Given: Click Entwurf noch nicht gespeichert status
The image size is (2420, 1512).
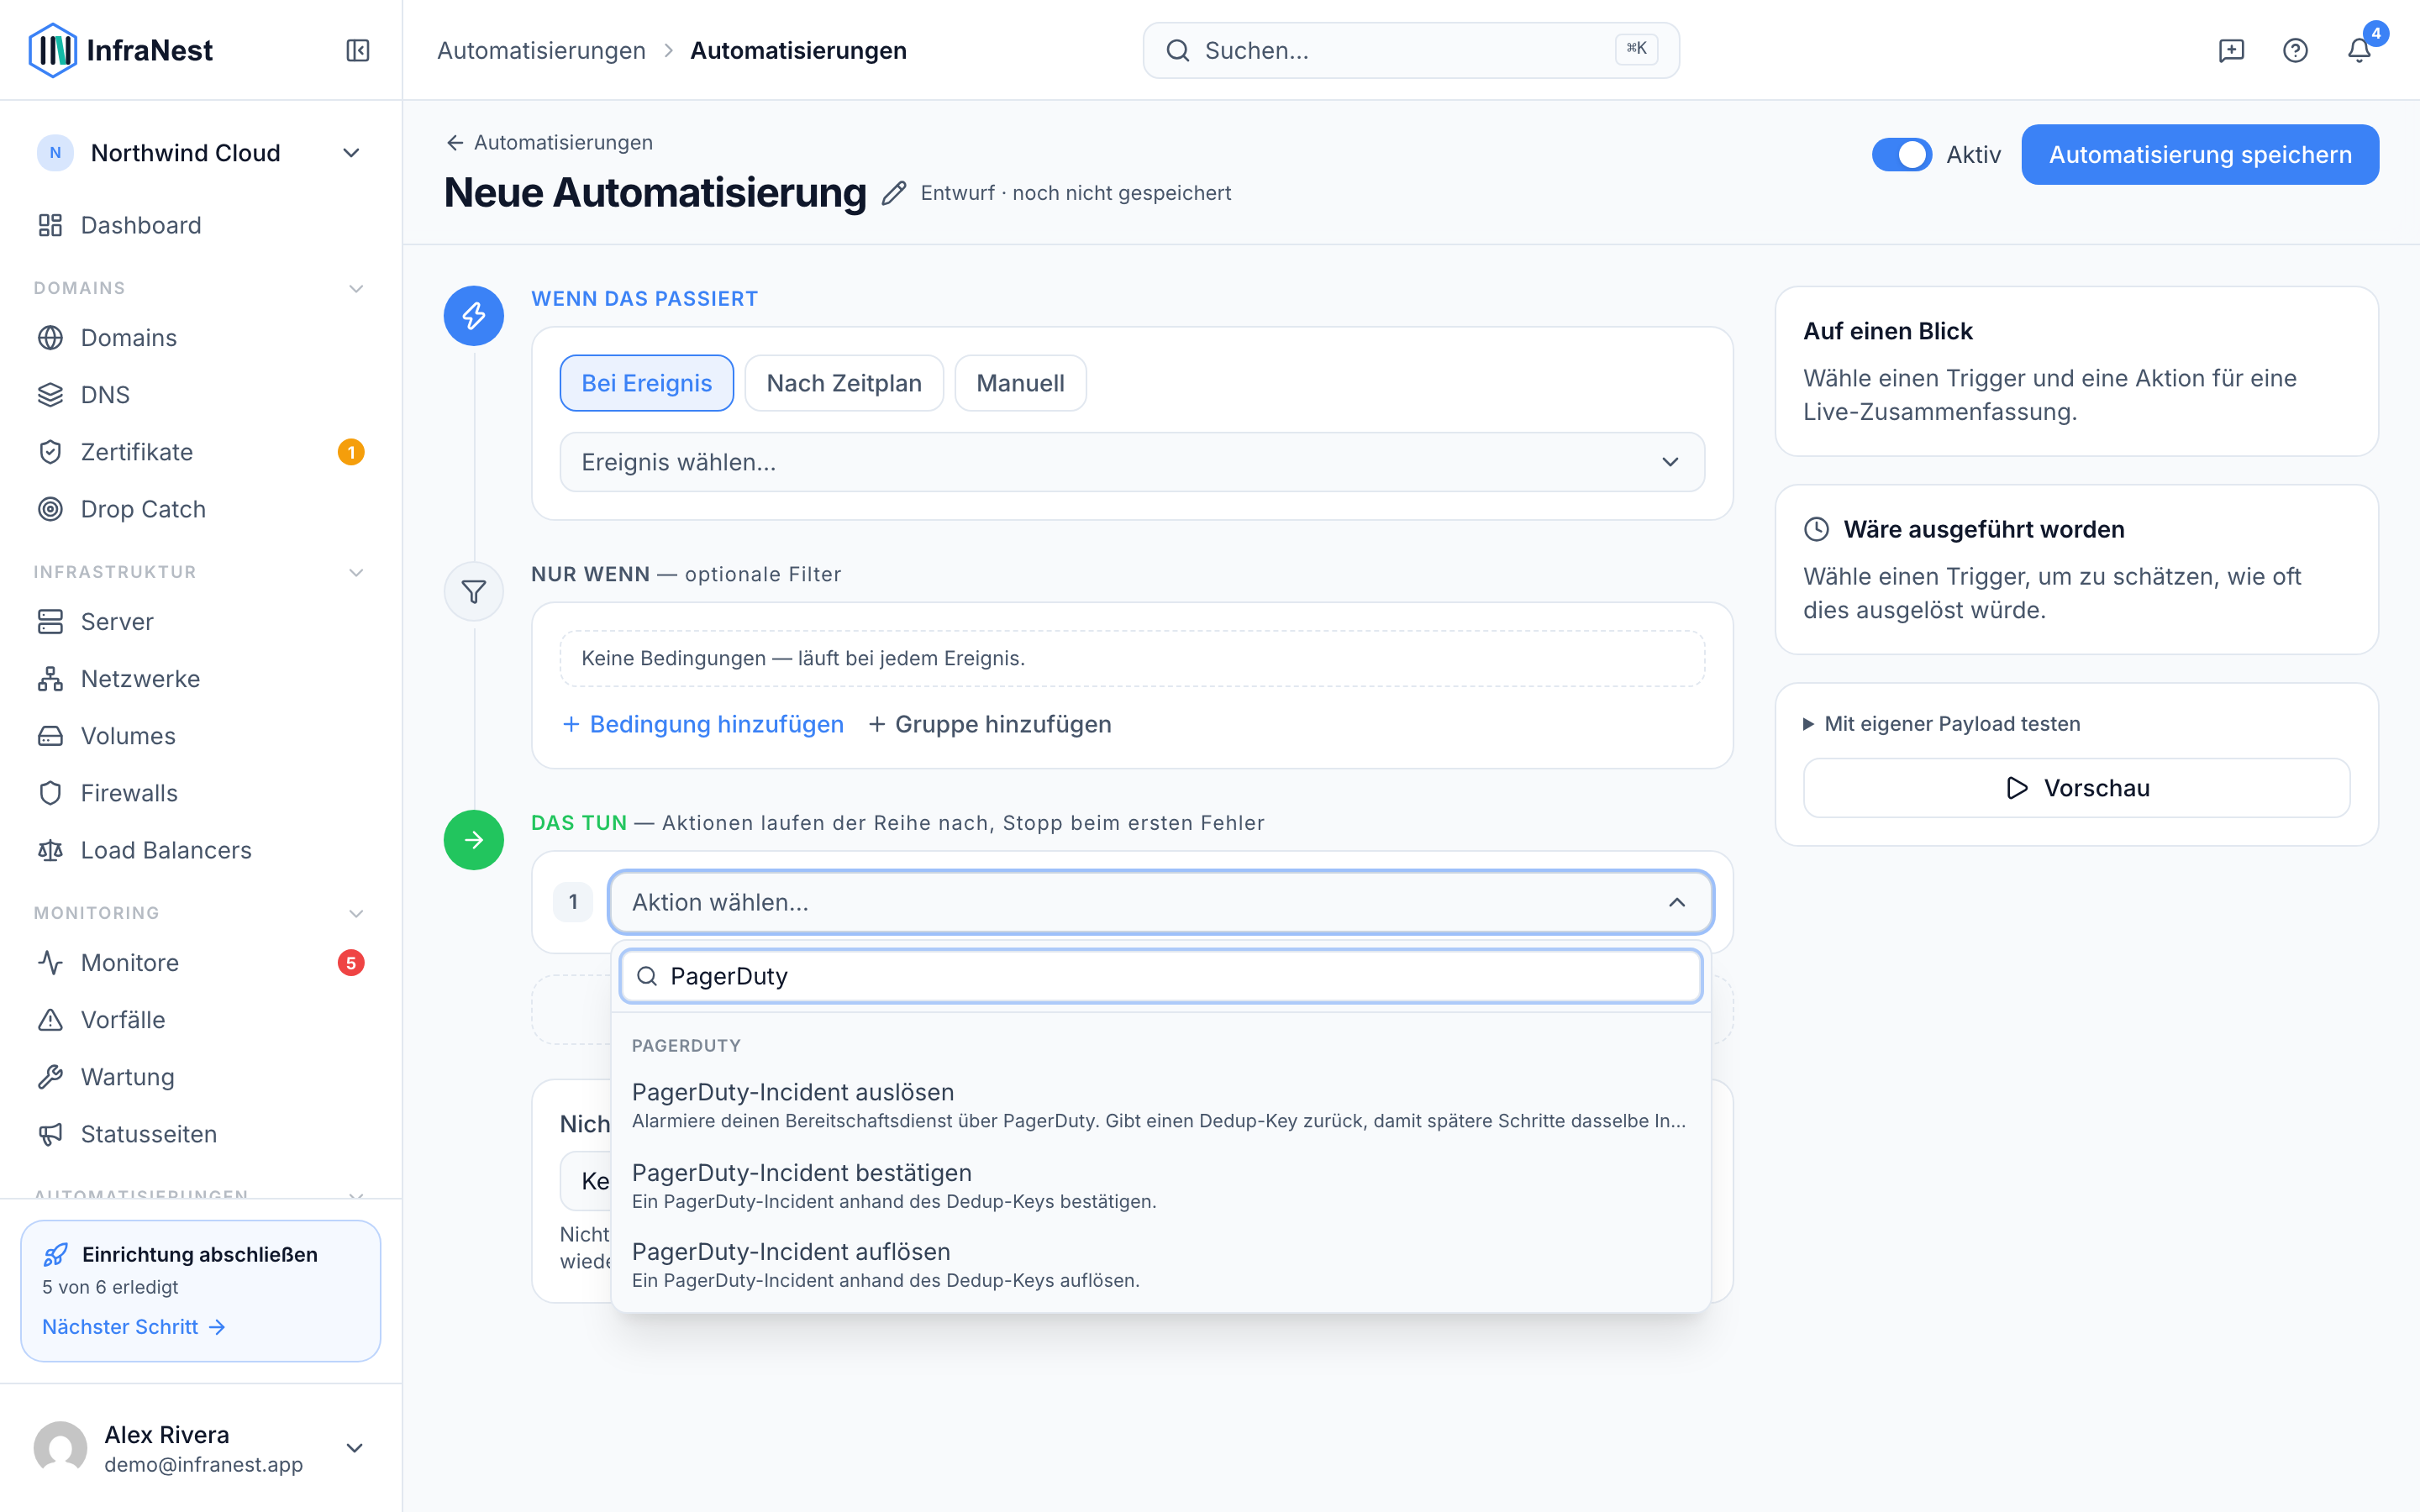Looking at the screenshot, I should [x=1076, y=193].
